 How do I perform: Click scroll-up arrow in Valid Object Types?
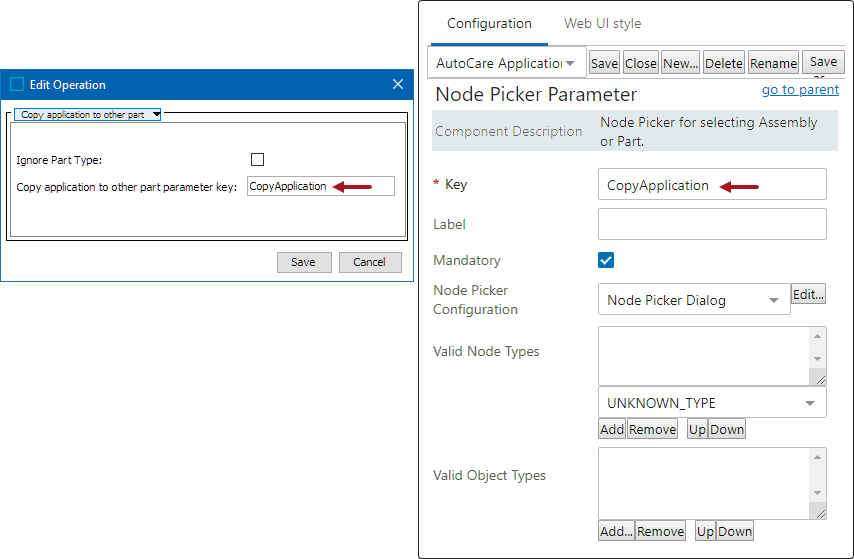[818, 457]
